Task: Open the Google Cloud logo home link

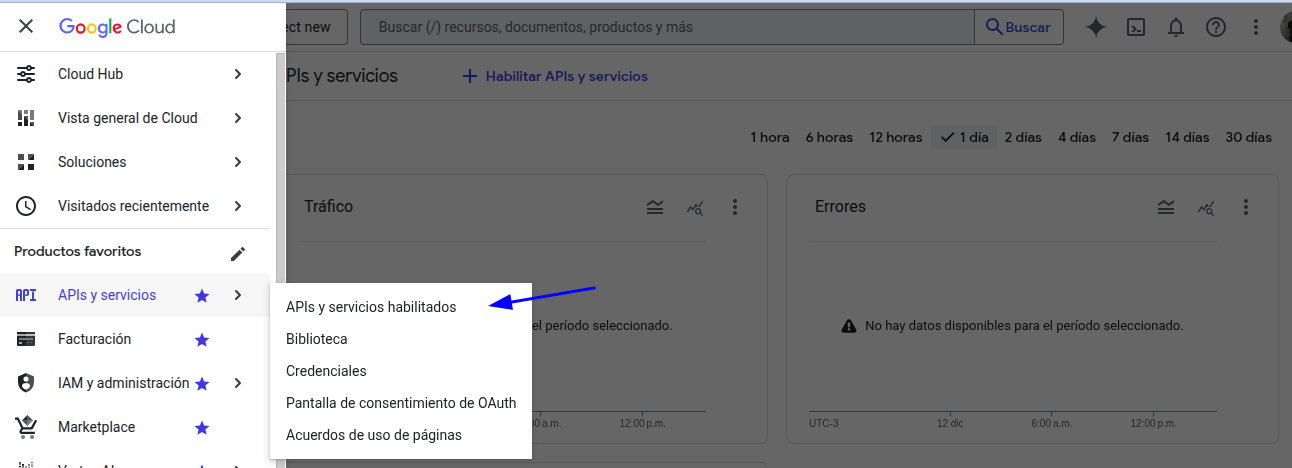Action: (117, 27)
